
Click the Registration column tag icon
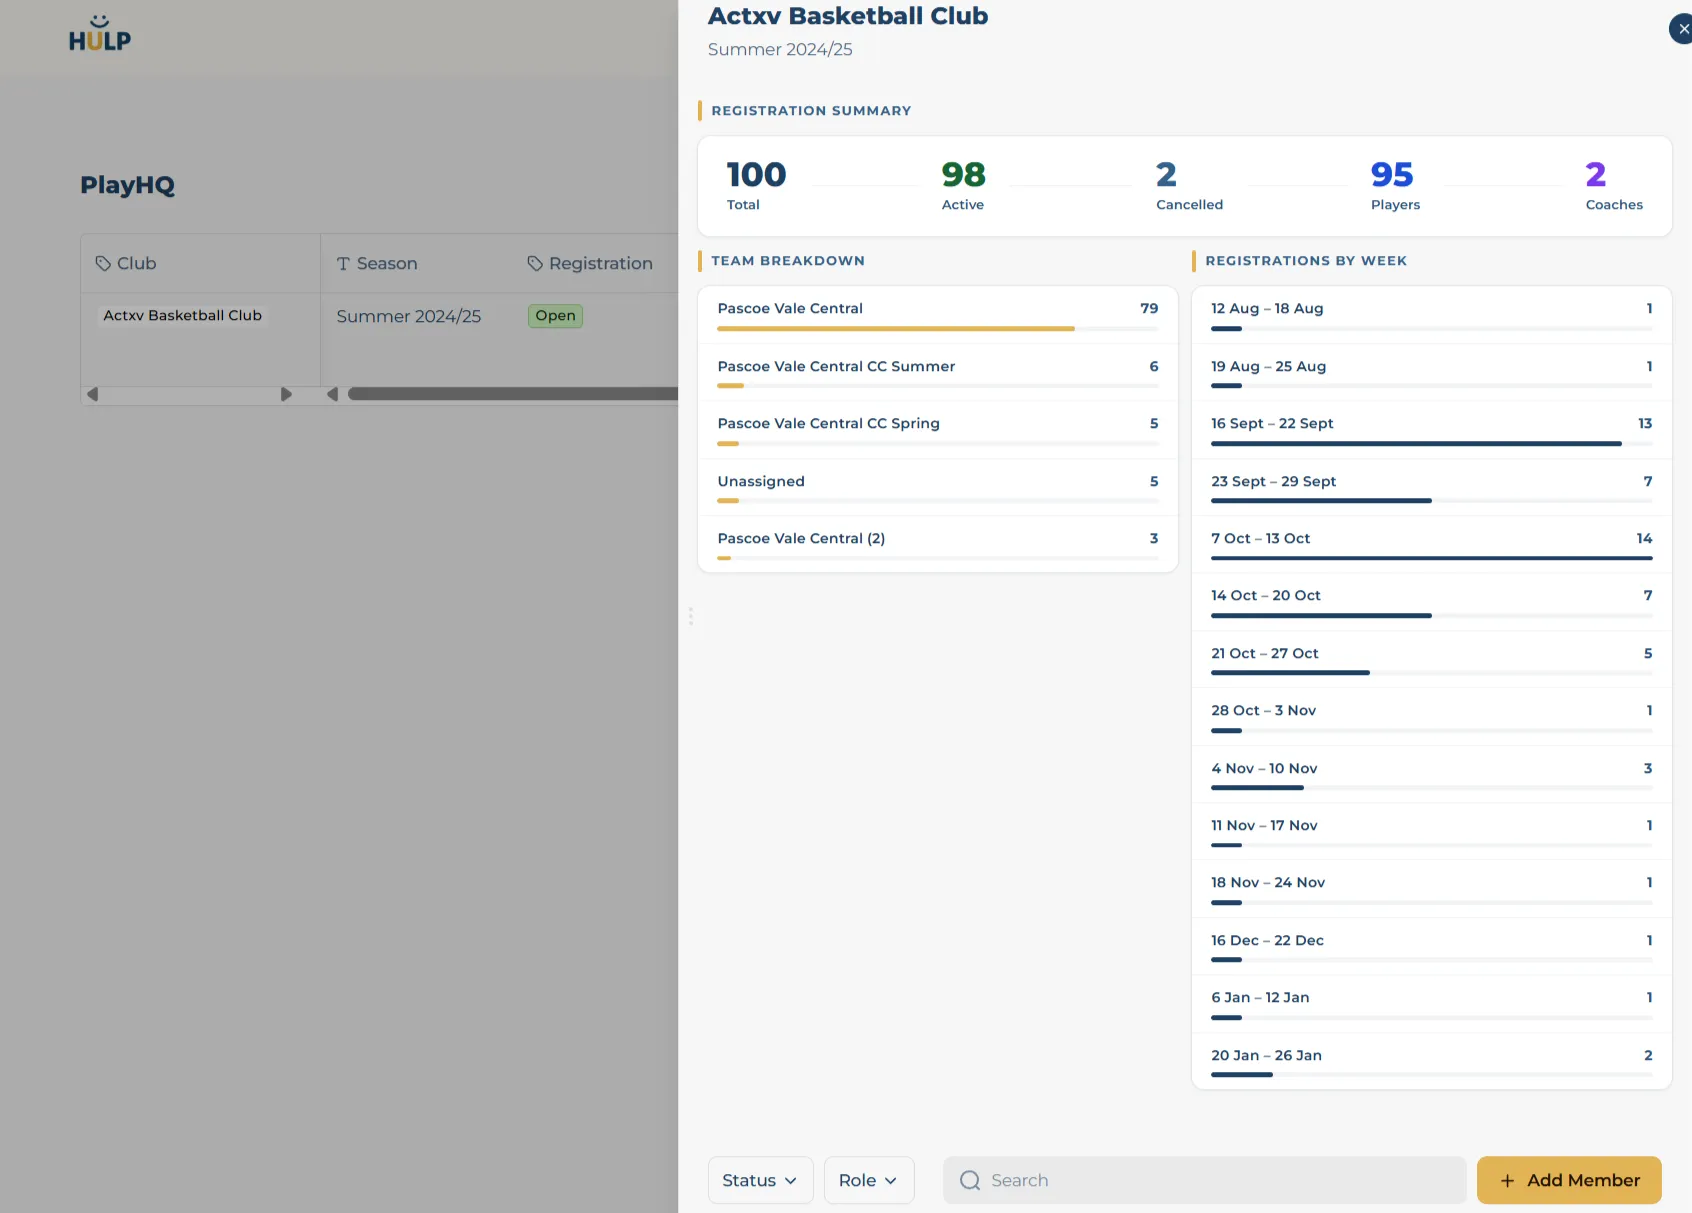pyautogui.click(x=535, y=263)
